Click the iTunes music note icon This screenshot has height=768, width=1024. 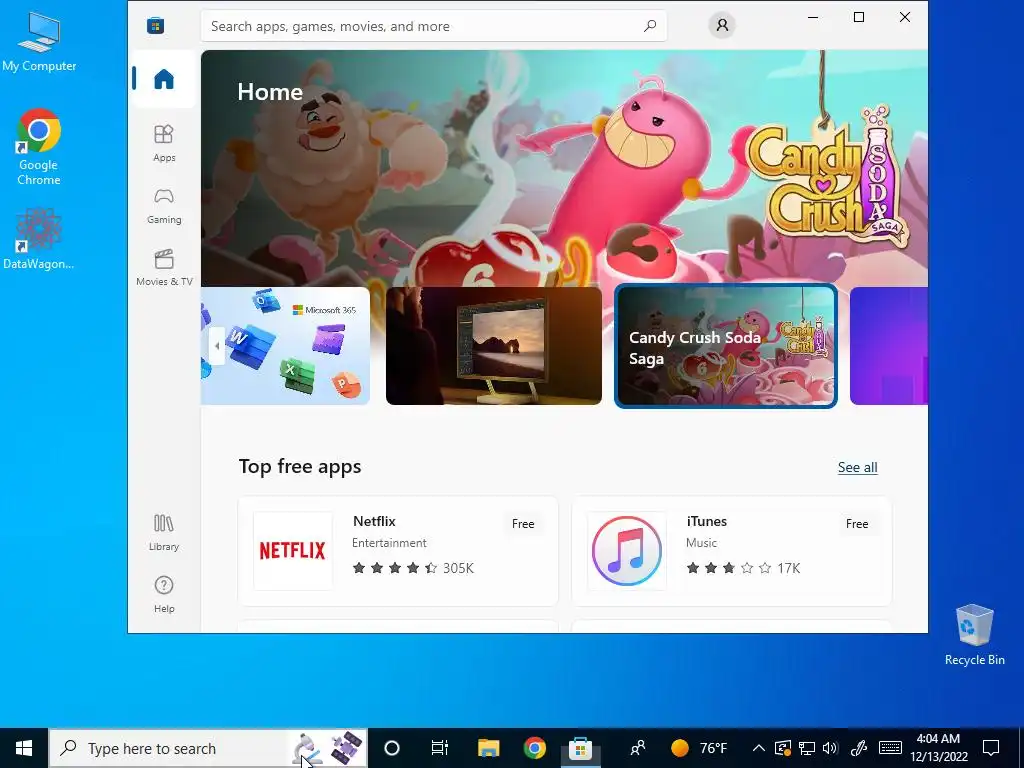click(x=627, y=551)
